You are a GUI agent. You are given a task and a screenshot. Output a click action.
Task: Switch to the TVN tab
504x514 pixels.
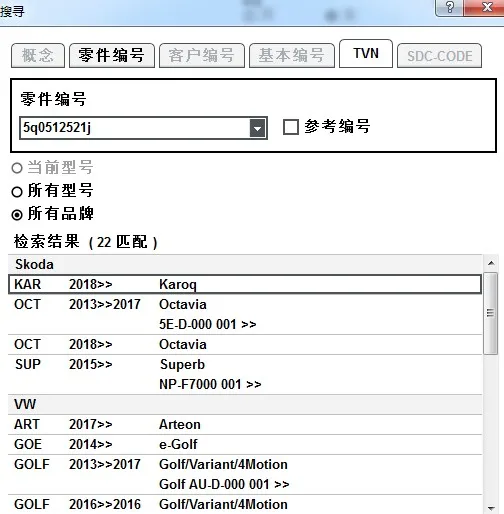[366, 53]
